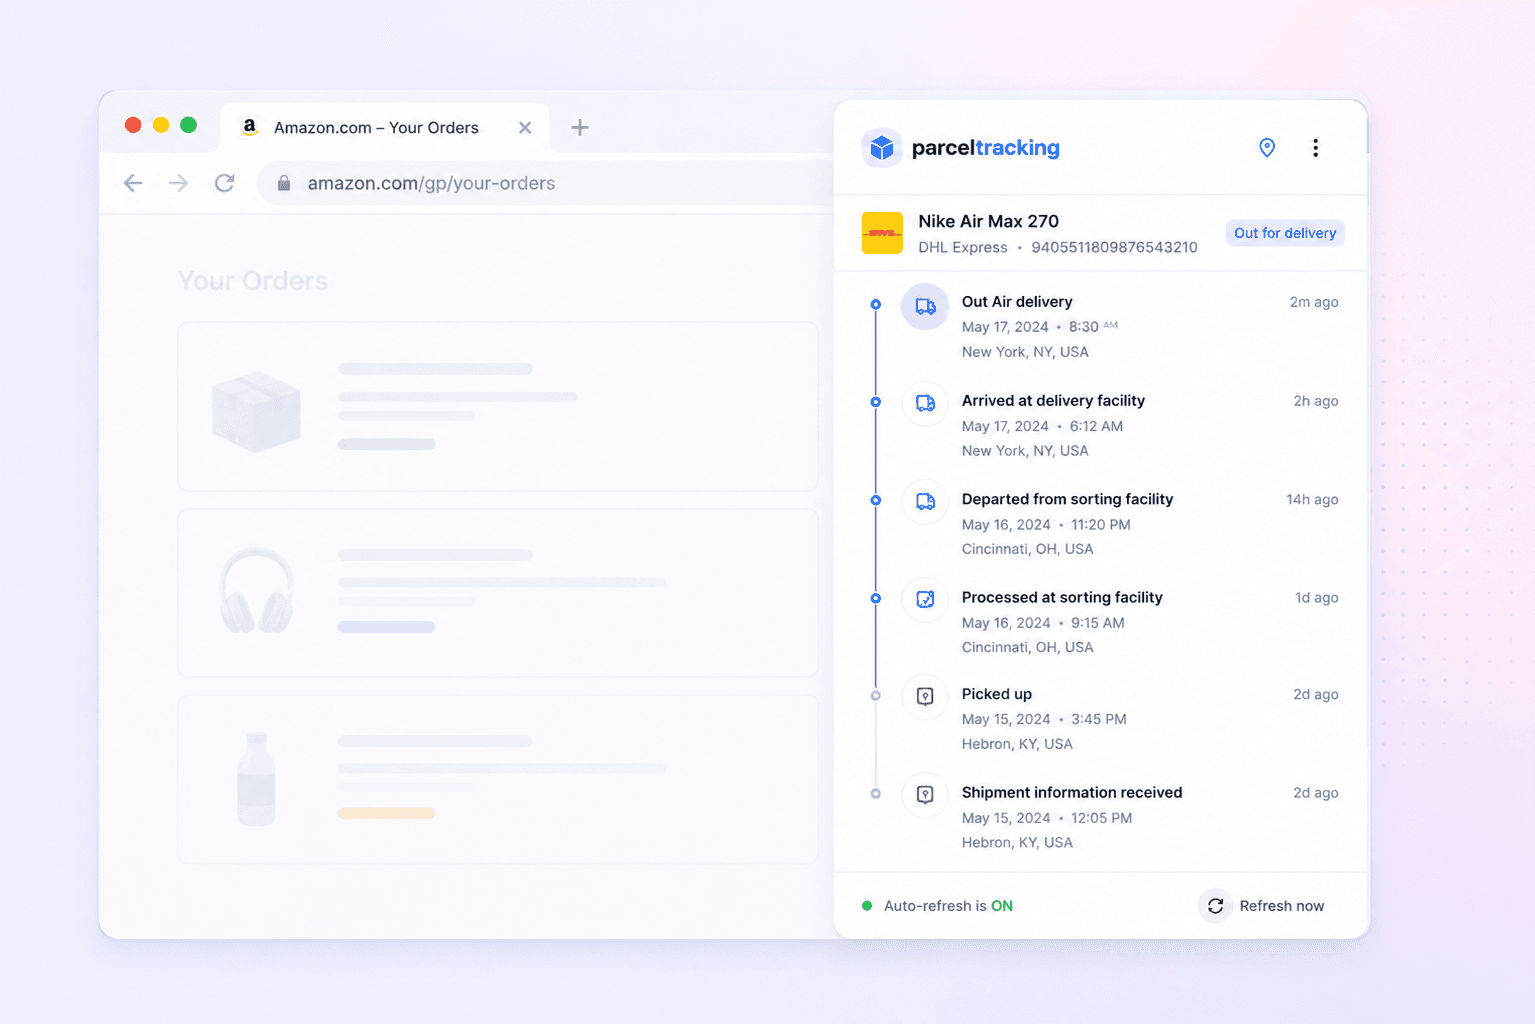Click the Arrived at delivery facility title
This screenshot has height=1024, width=1535.
click(x=1053, y=400)
